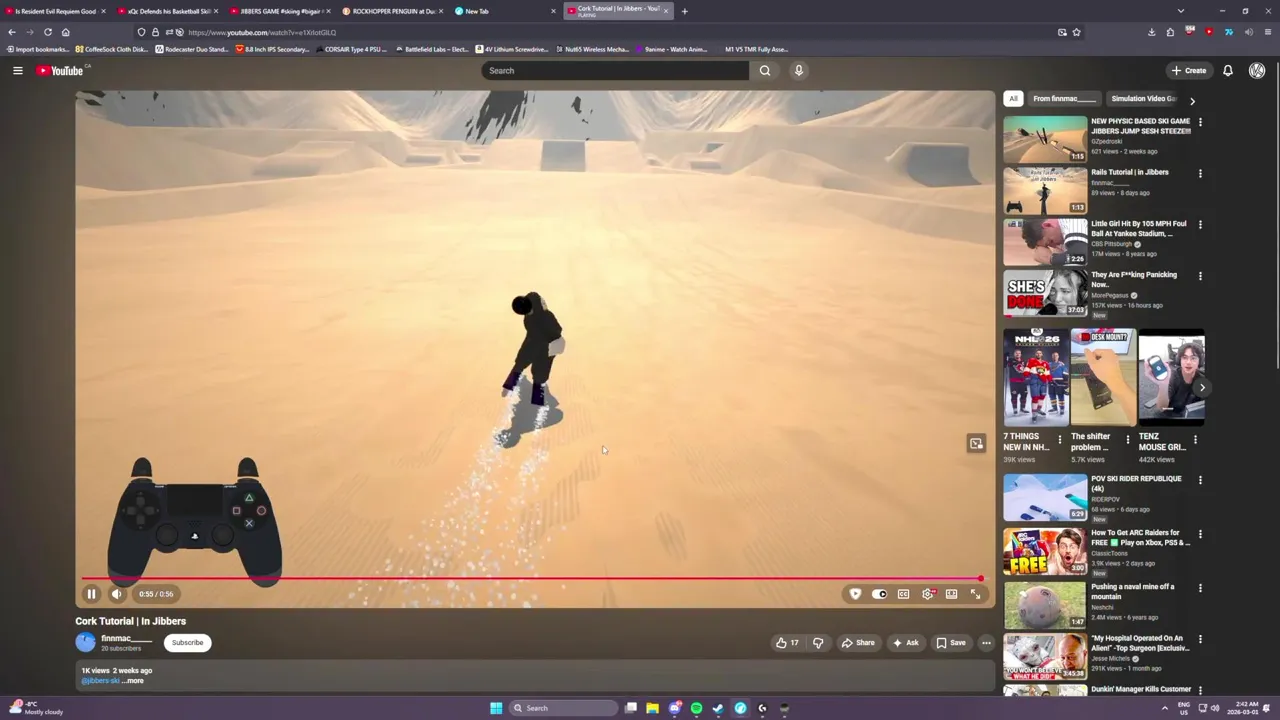Viewport: 1280px width, 720px height.
Task: Open Pushing a naval mine thumbnail
Action: tap(1045, 605)
